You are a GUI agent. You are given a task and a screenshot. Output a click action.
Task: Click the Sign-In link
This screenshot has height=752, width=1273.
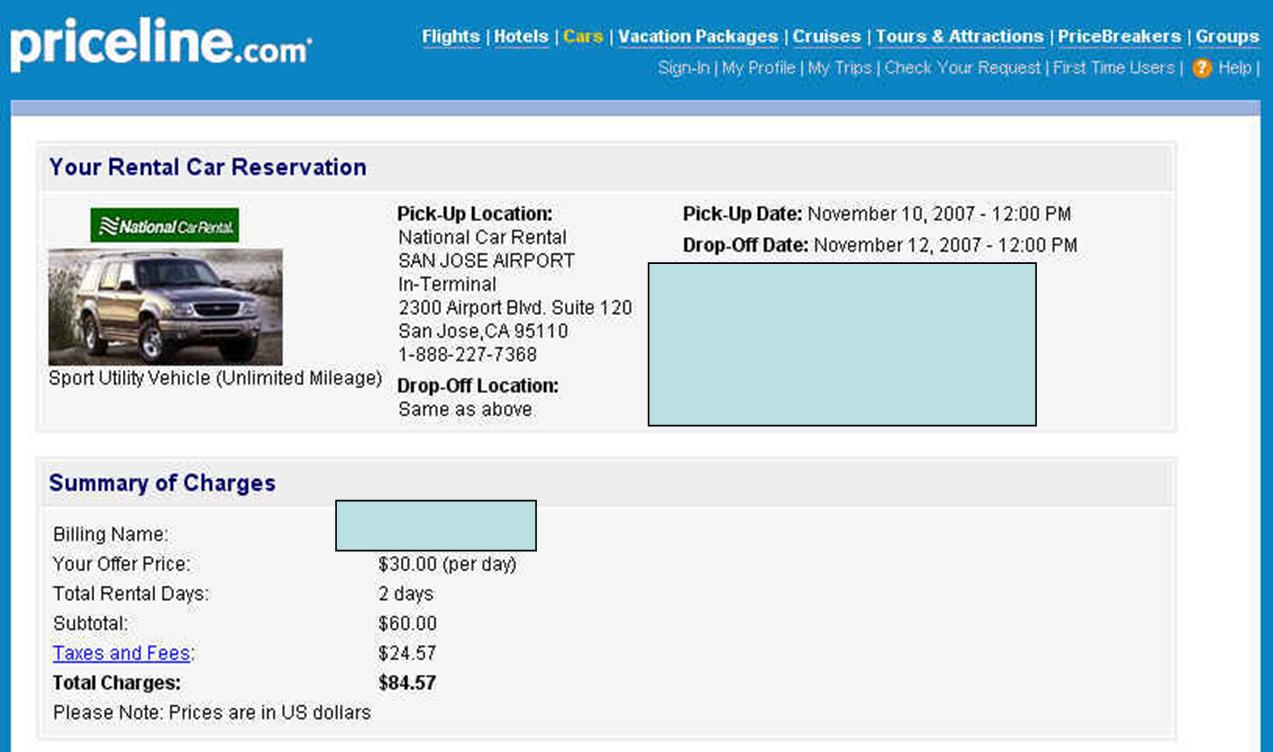click(684, 68)
